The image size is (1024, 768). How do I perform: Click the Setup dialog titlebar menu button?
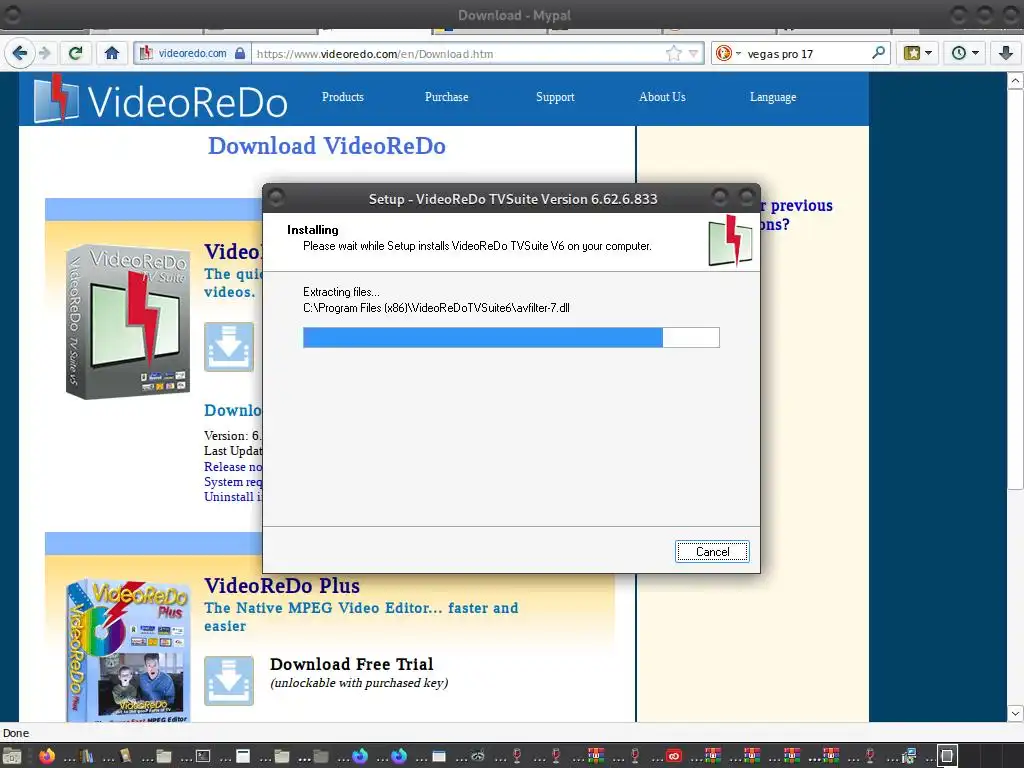point(276,197)
